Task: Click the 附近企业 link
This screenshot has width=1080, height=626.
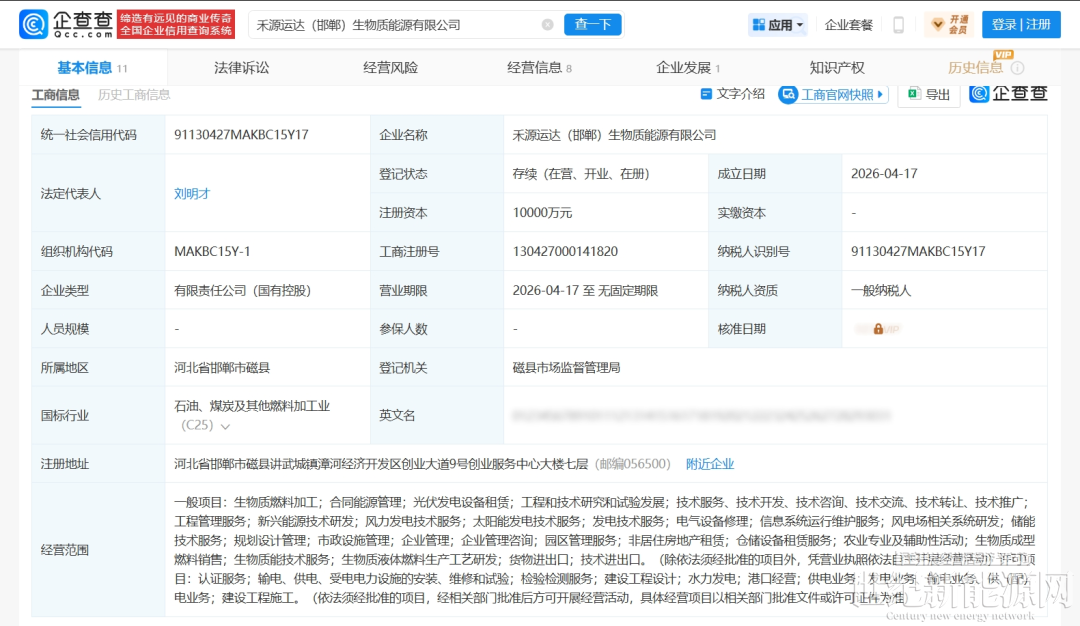Action: (709, 464)
